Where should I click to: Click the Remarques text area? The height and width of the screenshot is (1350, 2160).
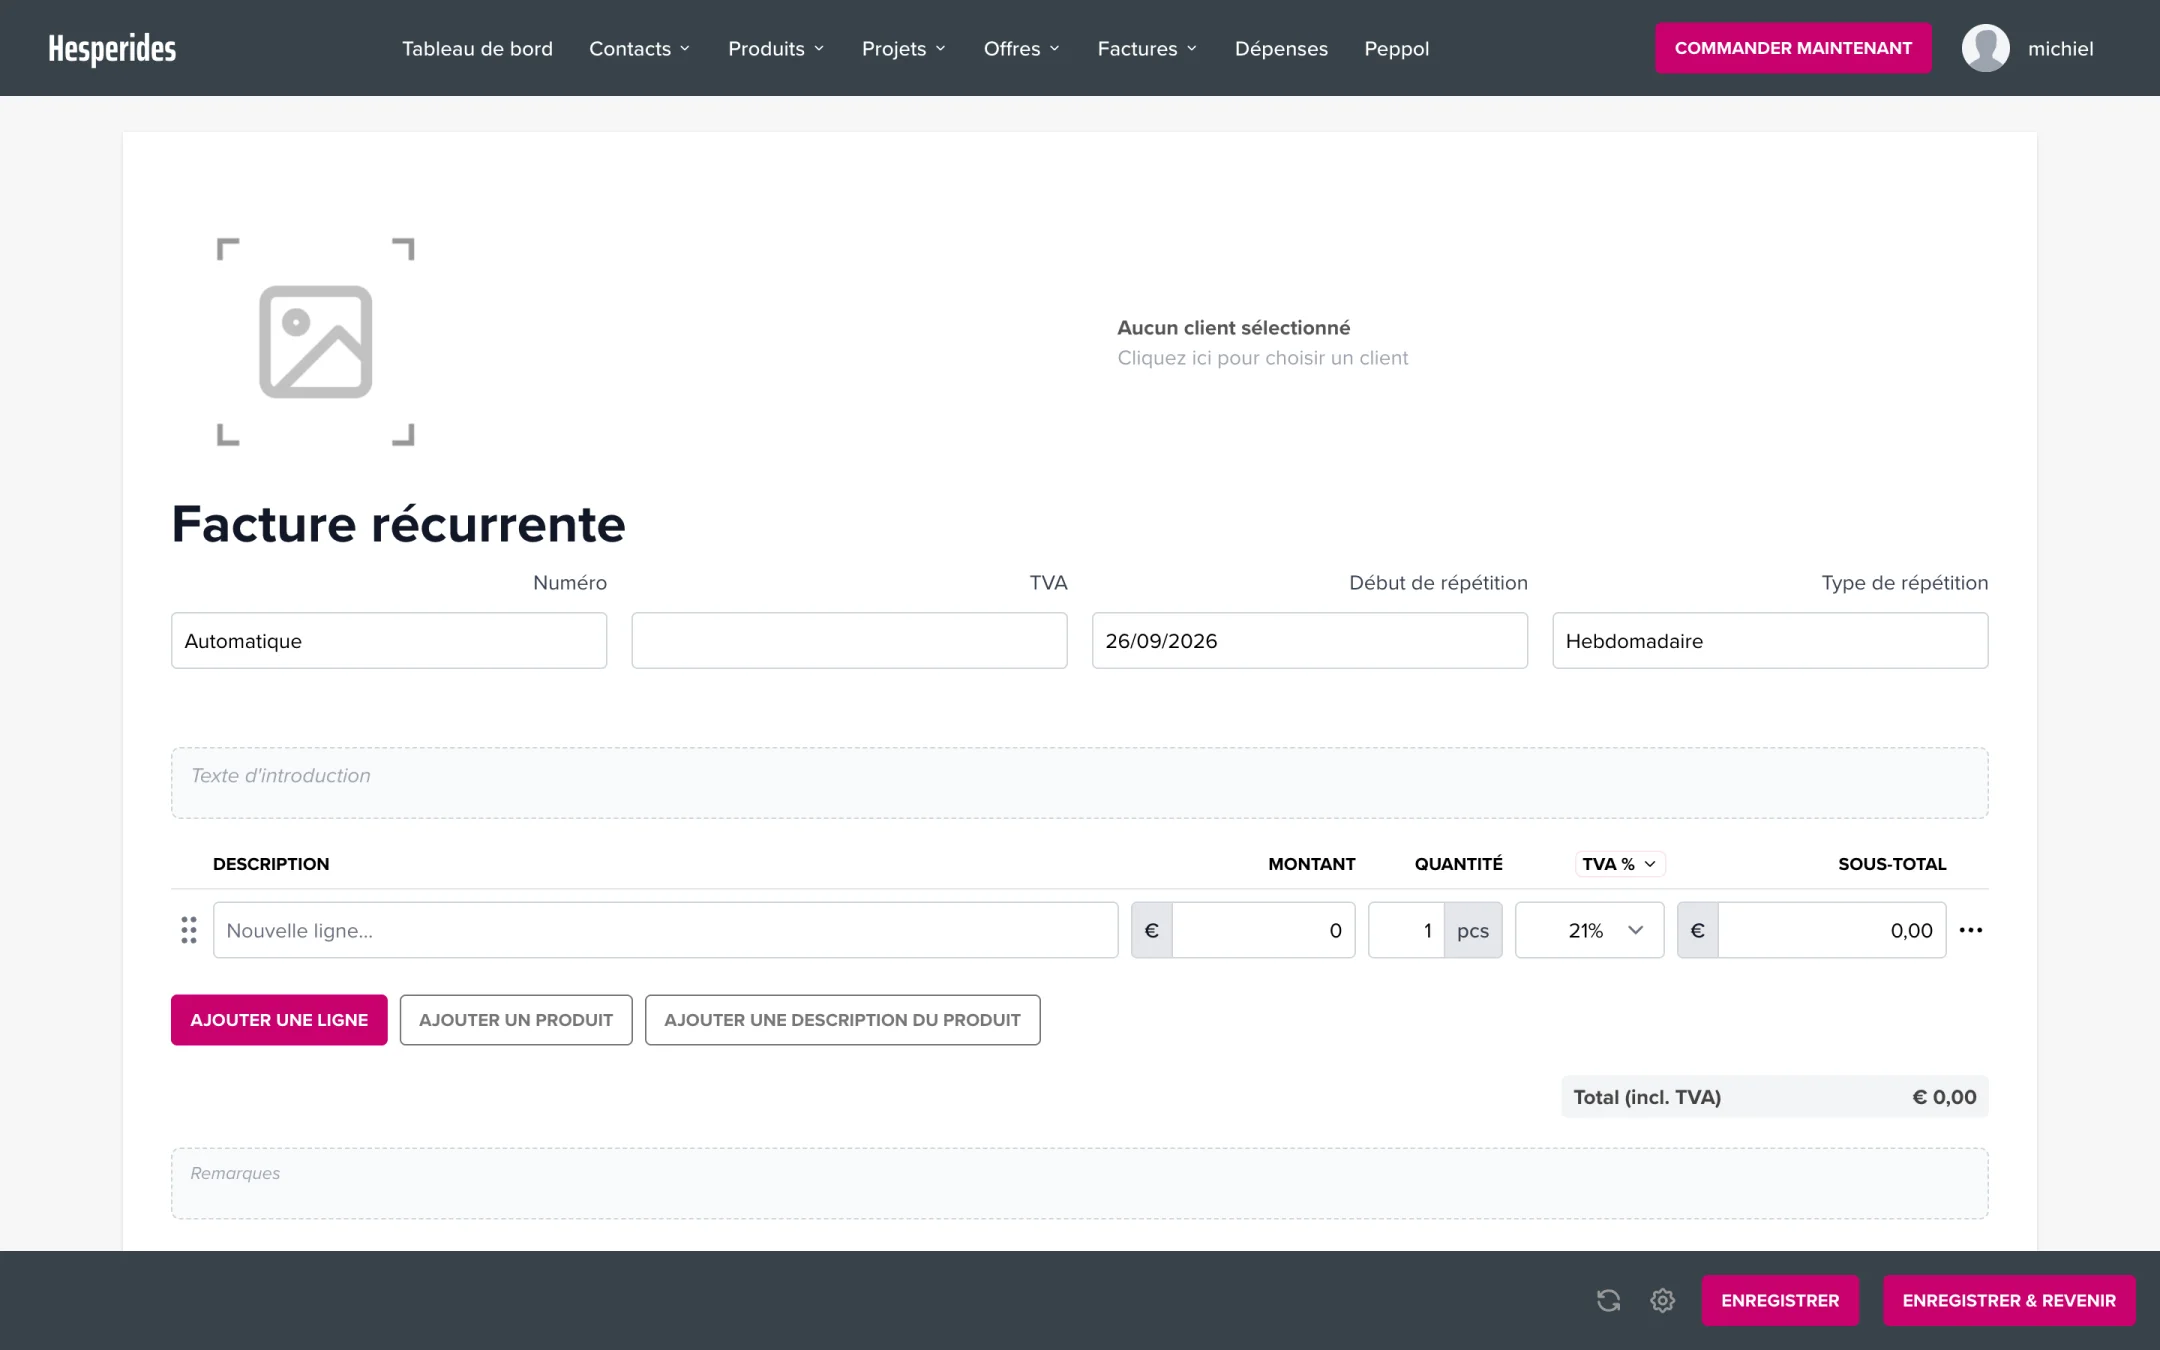pos(1079,1183)
